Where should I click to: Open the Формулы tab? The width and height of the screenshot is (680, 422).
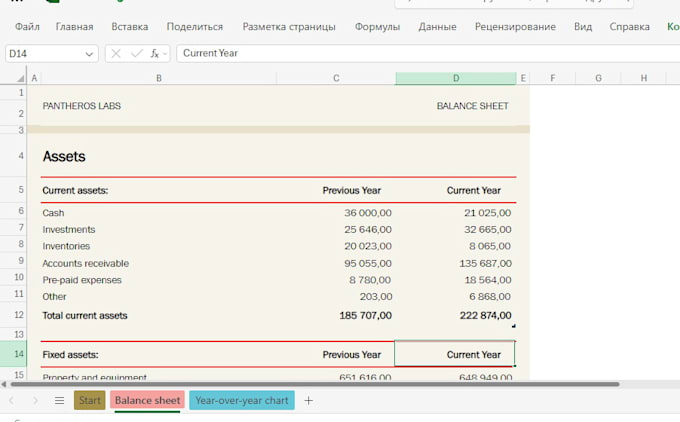pos(377,27)
